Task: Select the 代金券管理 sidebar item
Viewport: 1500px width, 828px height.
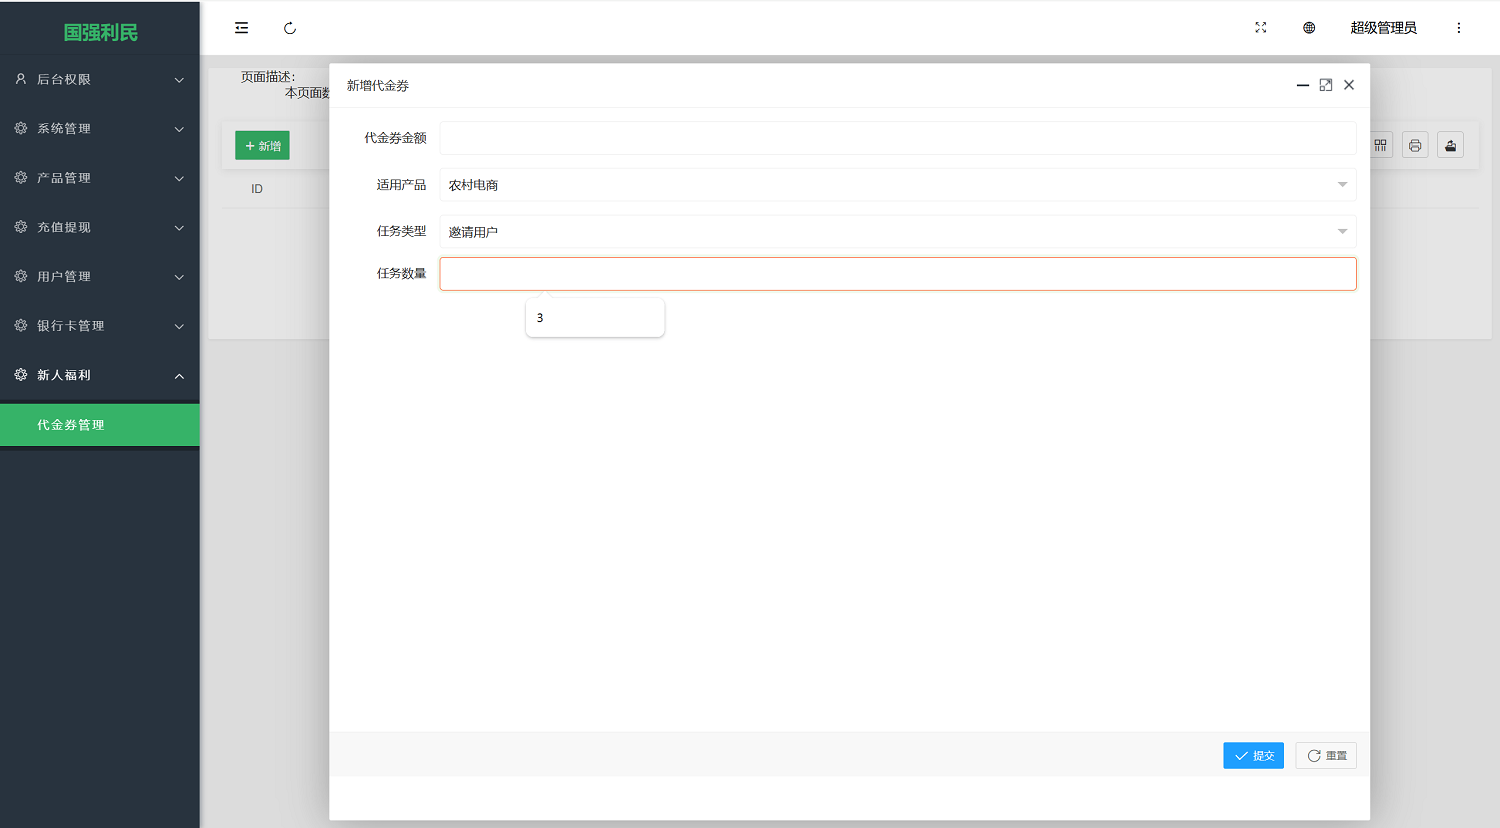Action: click(100, 424)
